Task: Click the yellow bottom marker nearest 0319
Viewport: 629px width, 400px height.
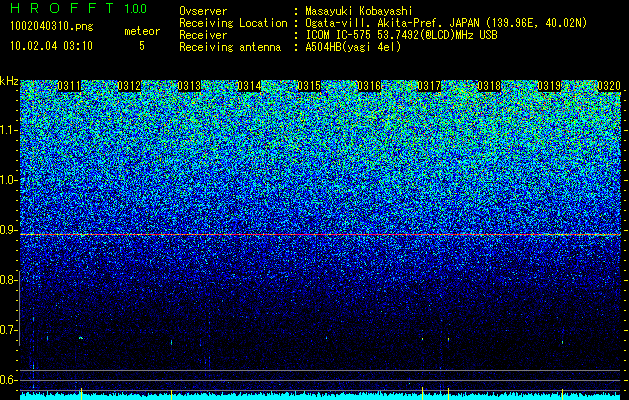Action: (562, 393)
